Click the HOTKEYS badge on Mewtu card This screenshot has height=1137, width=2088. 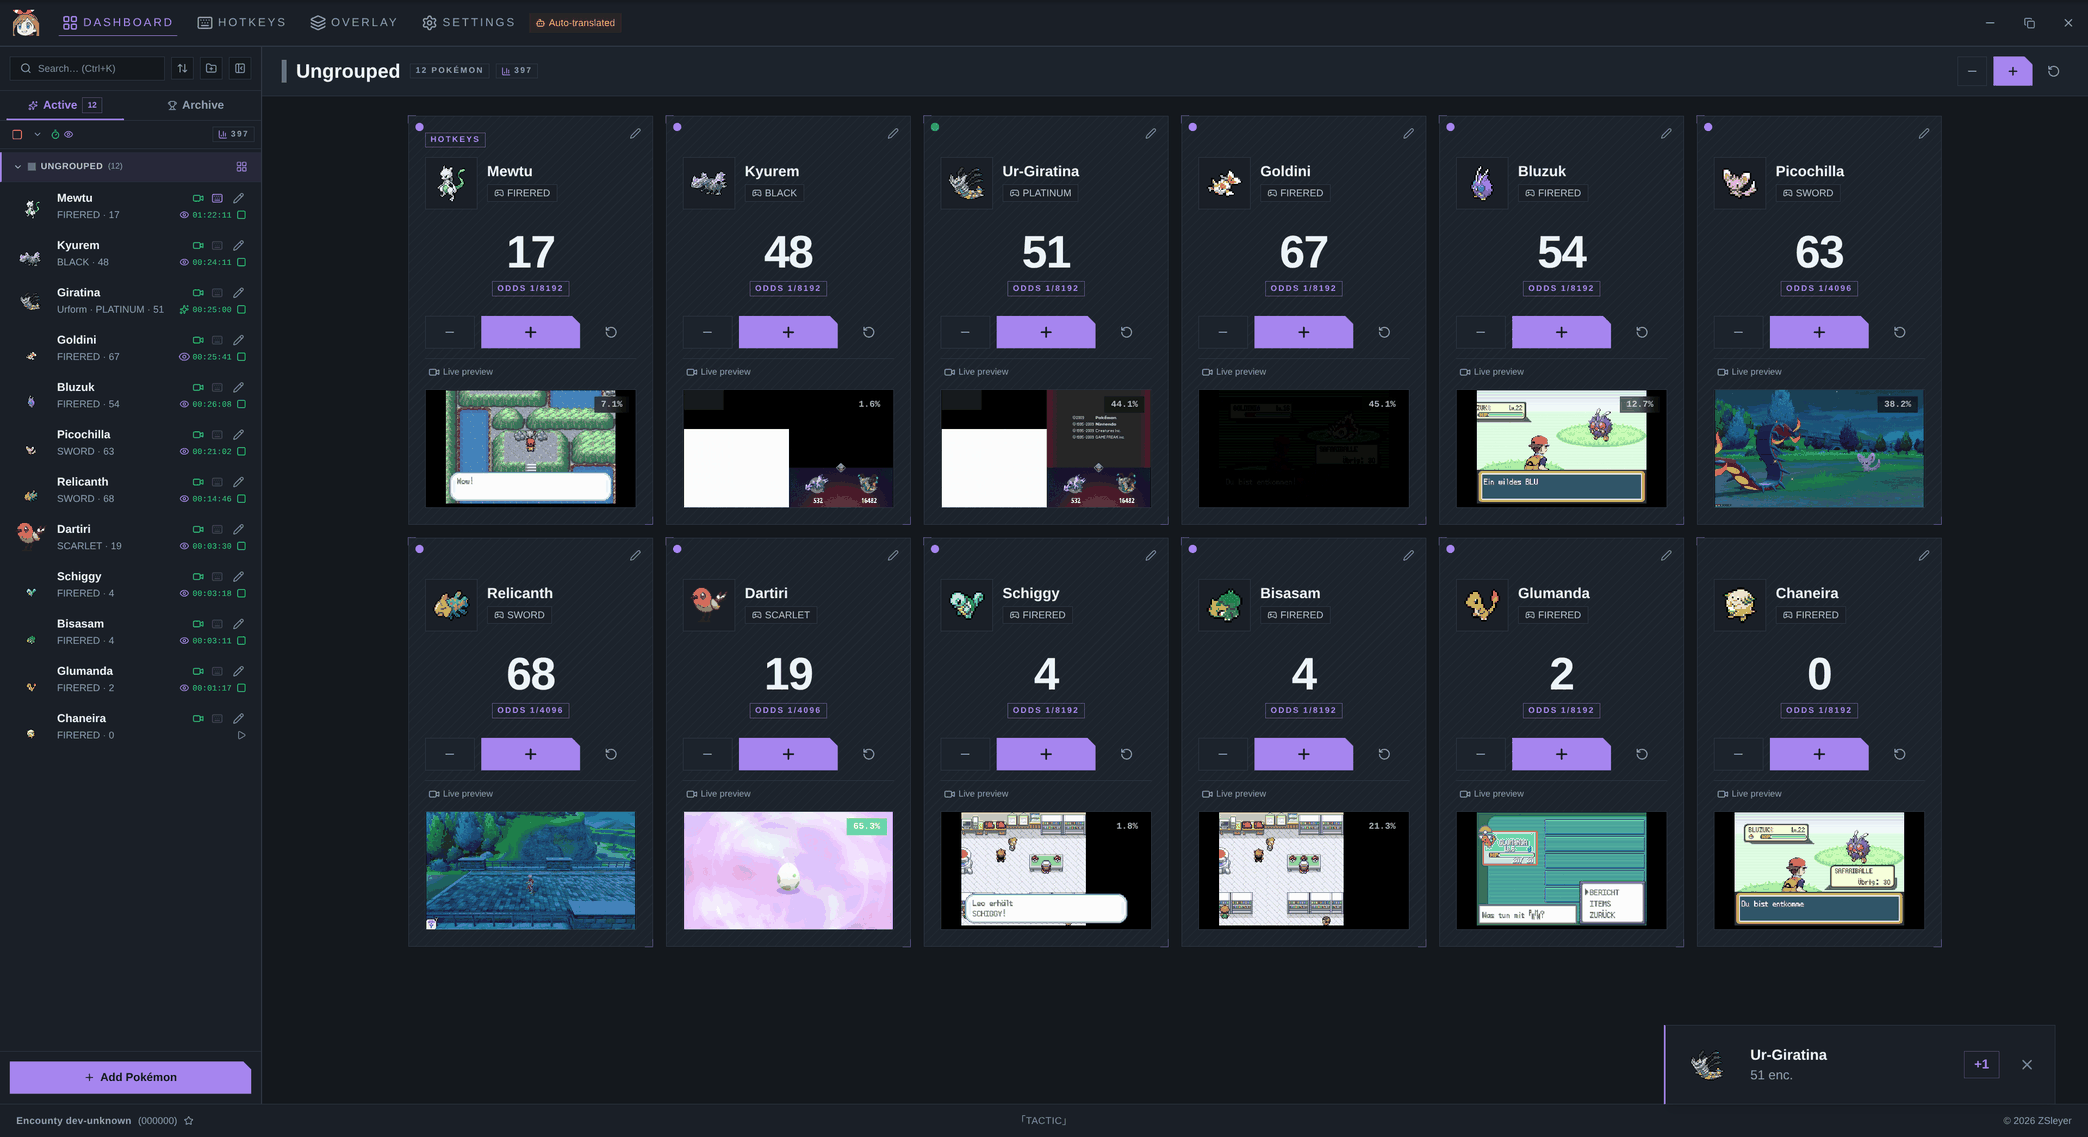455,139
